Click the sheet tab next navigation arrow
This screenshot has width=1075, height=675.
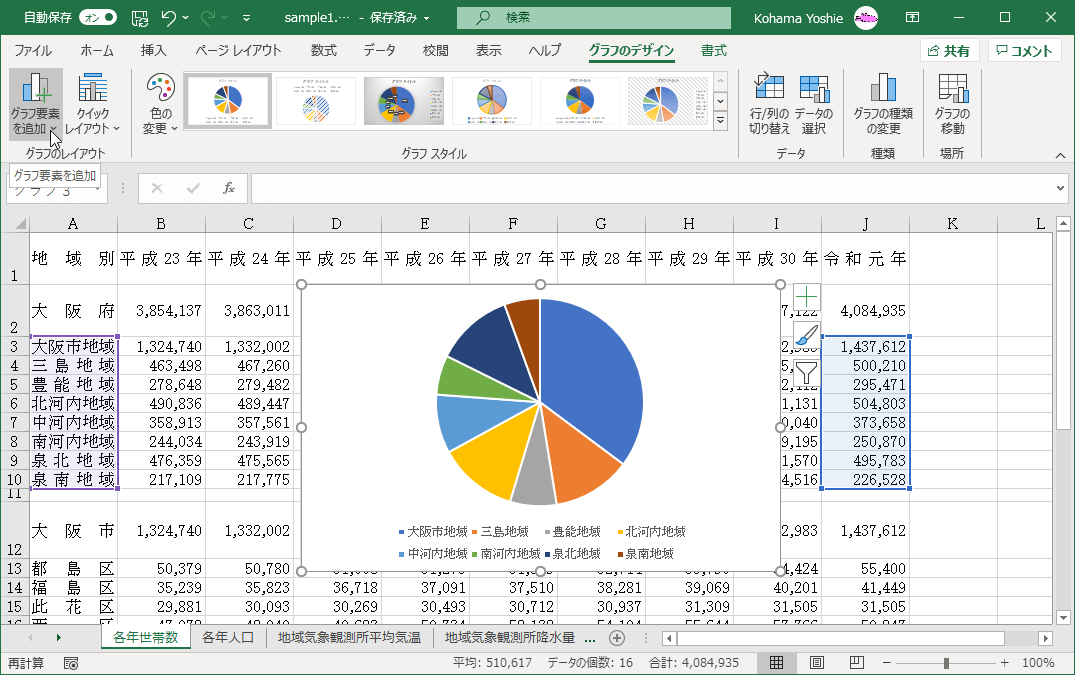tap(58, 638)
